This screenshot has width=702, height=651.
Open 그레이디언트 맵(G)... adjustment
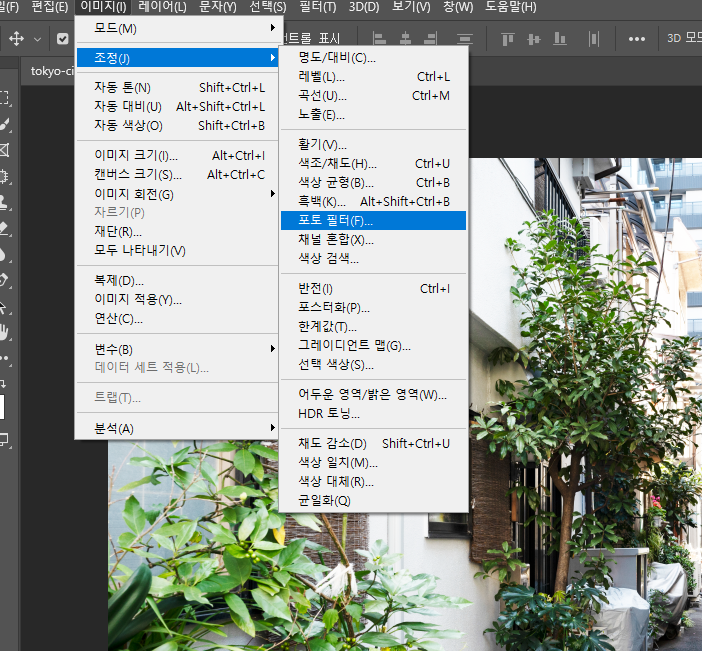pos(373,345)
